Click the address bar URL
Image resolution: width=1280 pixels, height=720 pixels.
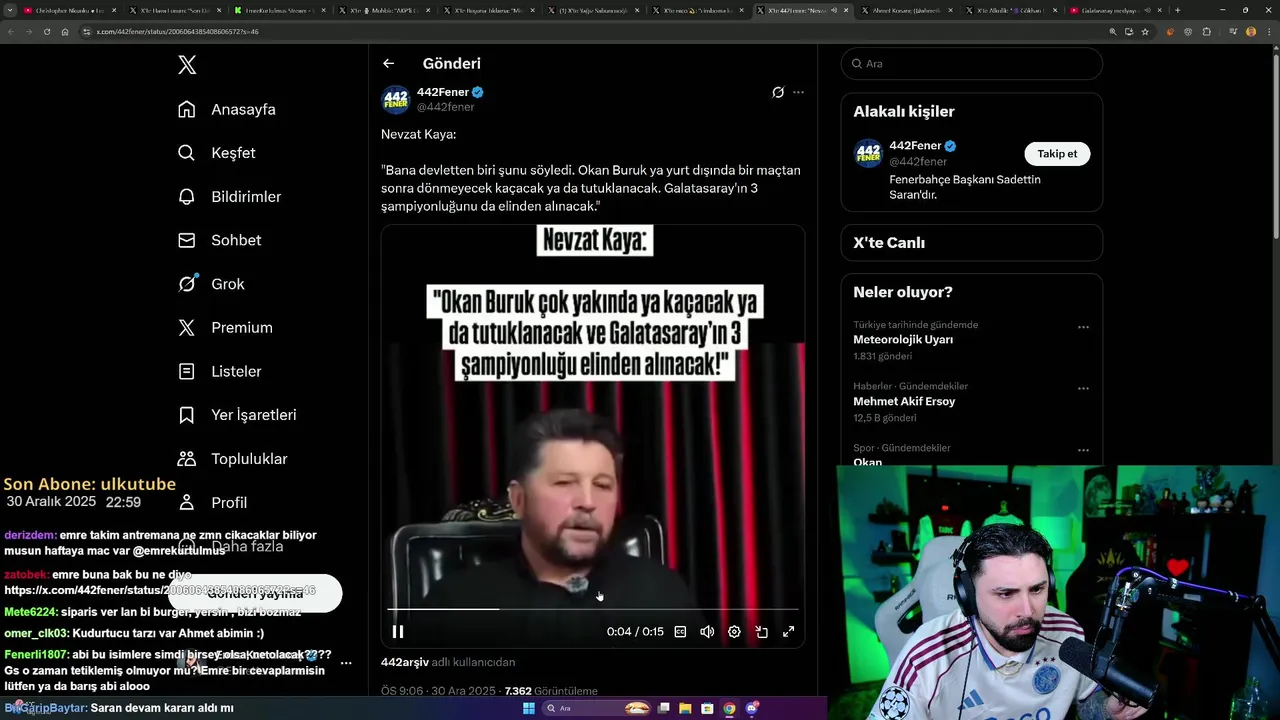pos(178,31)
